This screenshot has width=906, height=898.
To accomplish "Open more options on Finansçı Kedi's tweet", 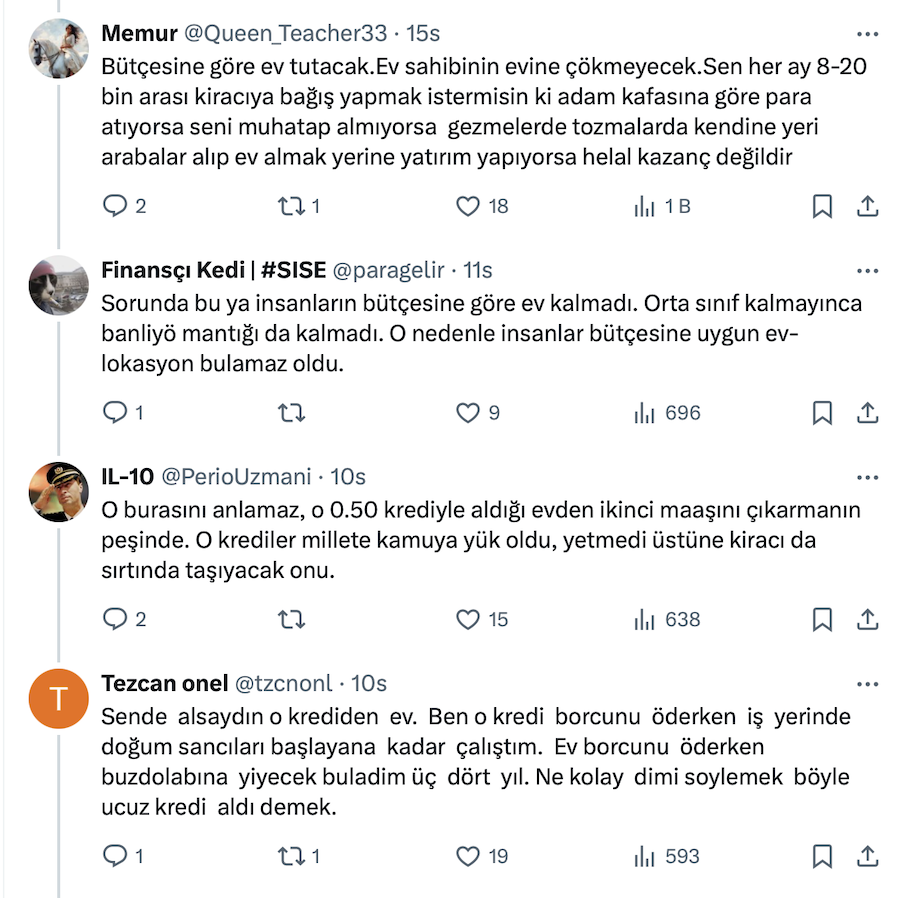I will click(867, 270).
